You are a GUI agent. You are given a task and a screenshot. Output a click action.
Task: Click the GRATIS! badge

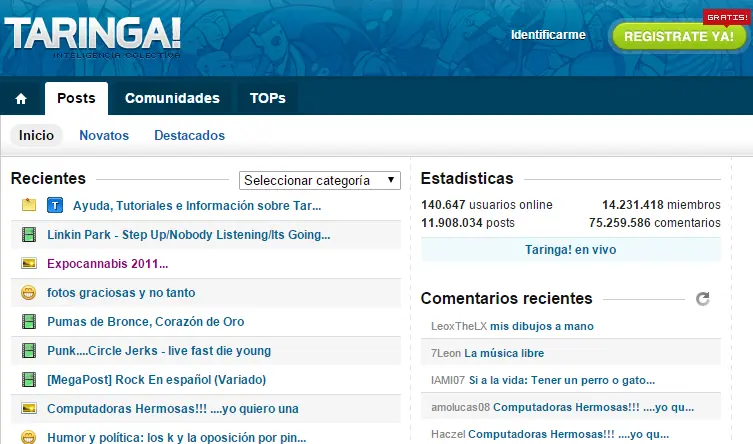tap(727, 17)
